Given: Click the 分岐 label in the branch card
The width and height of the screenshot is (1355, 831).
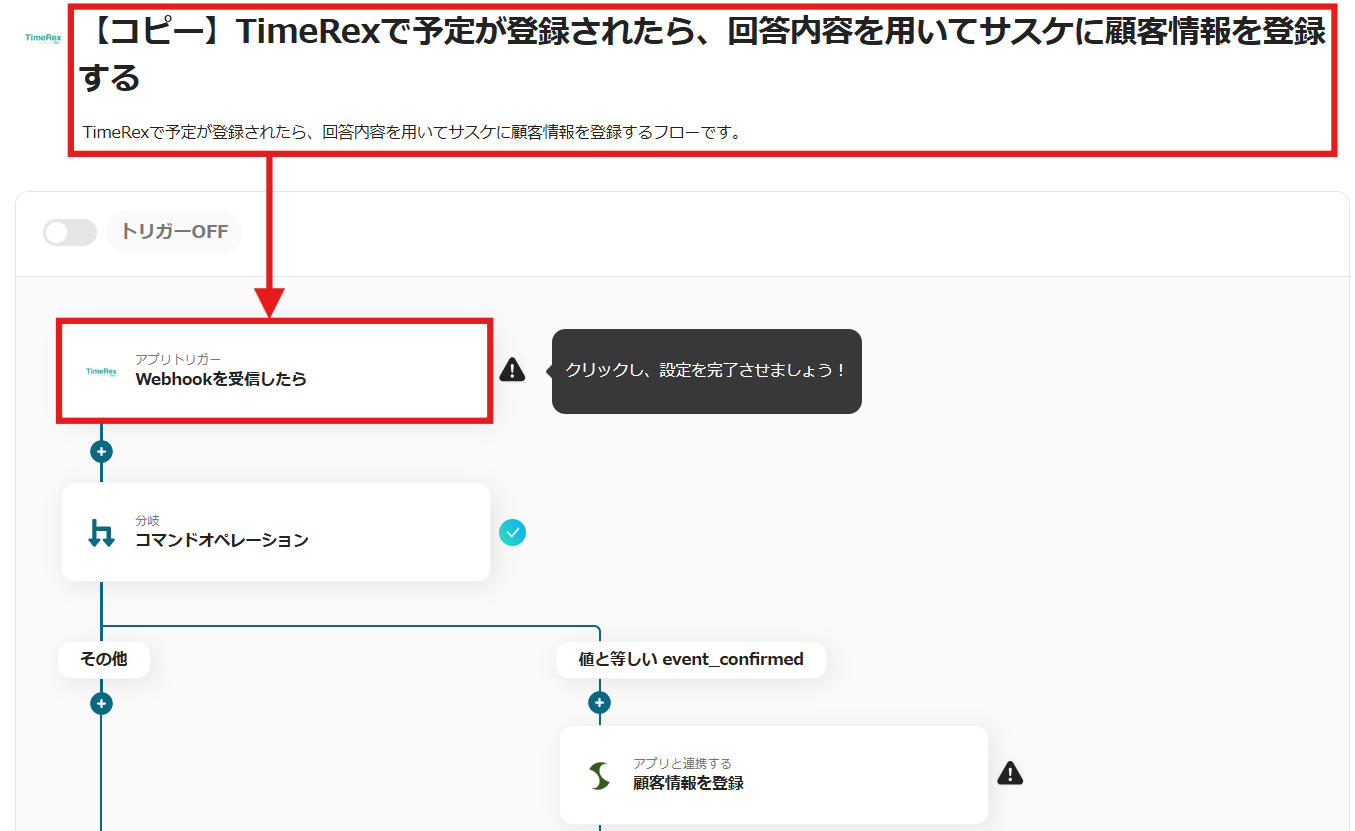Looking at the screenshot, I should (x=148, y=521).
